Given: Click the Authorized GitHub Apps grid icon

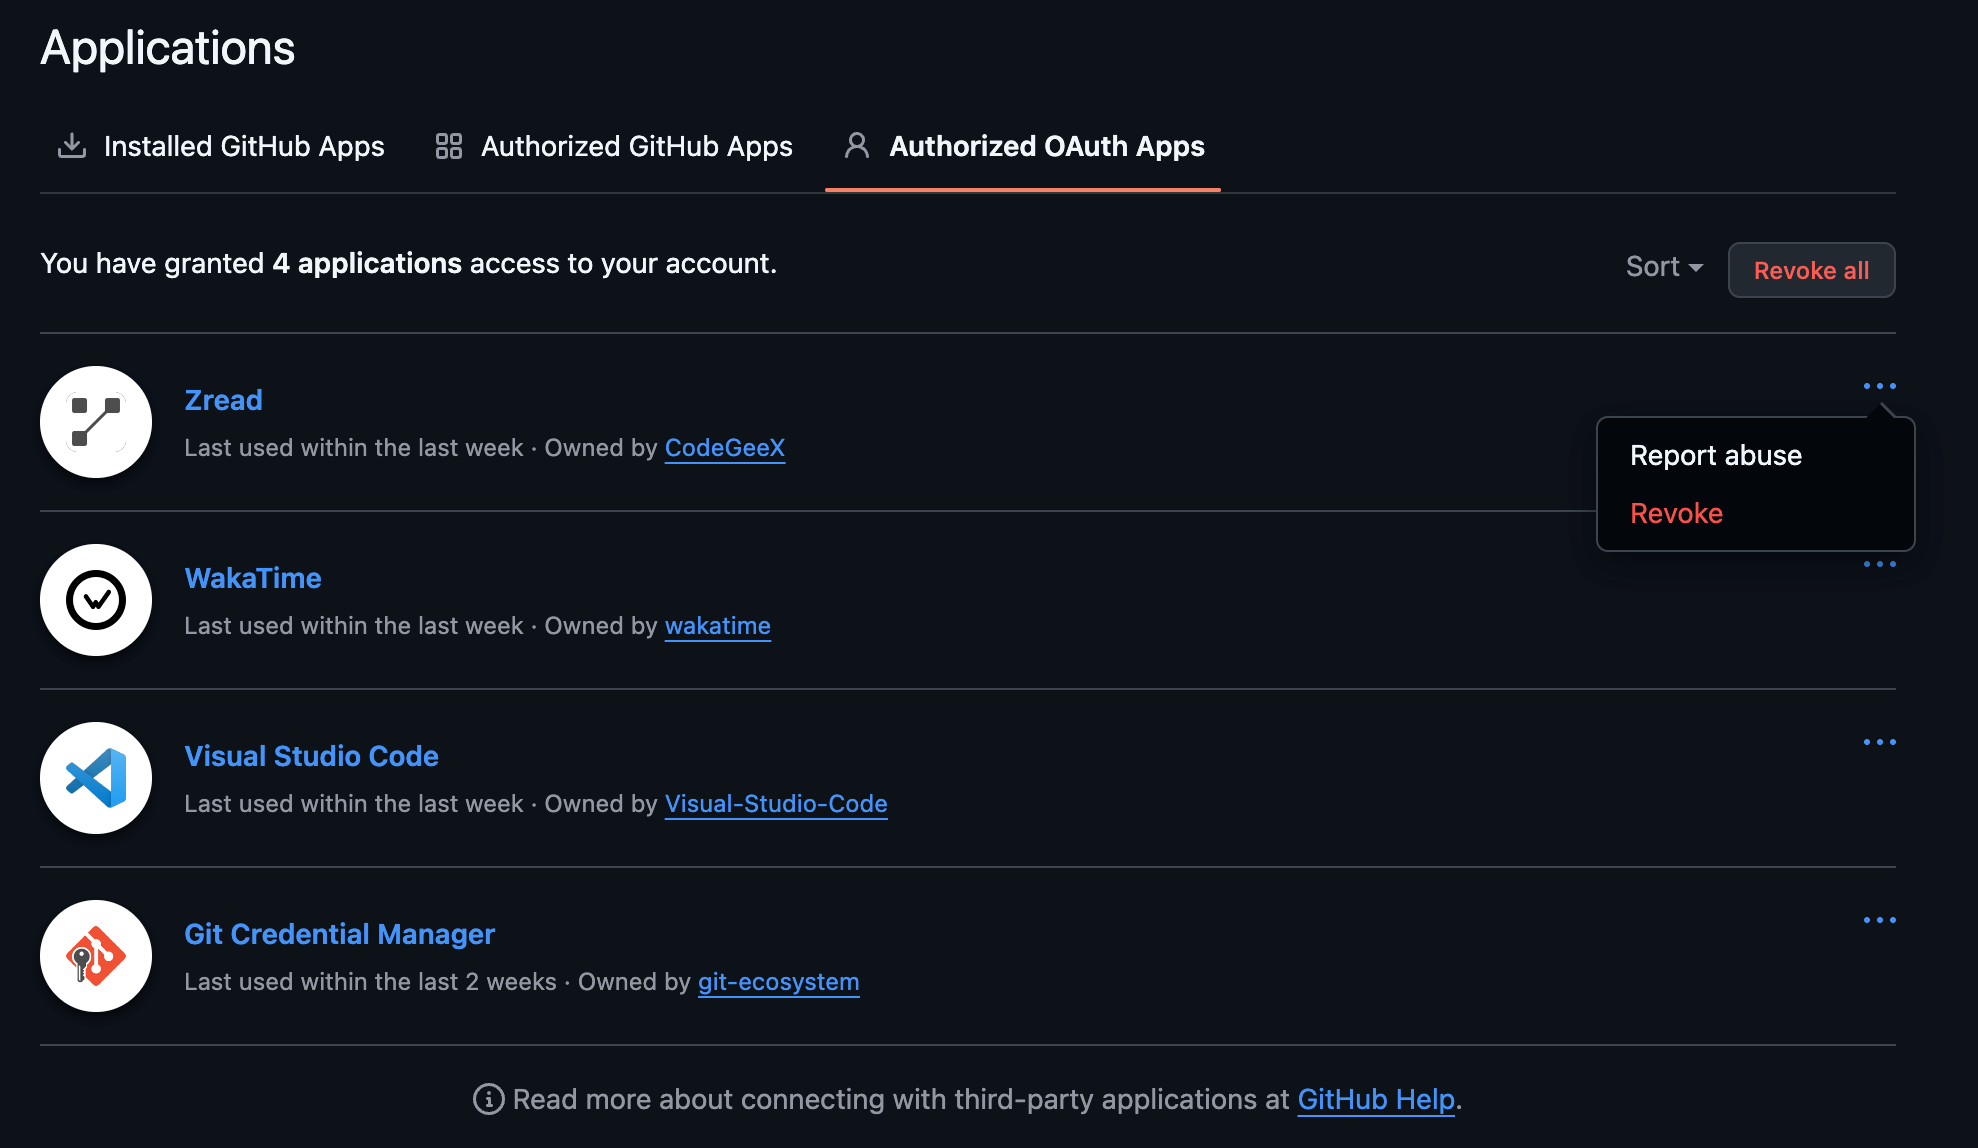Looking at the screenshot, I should 449,146.
